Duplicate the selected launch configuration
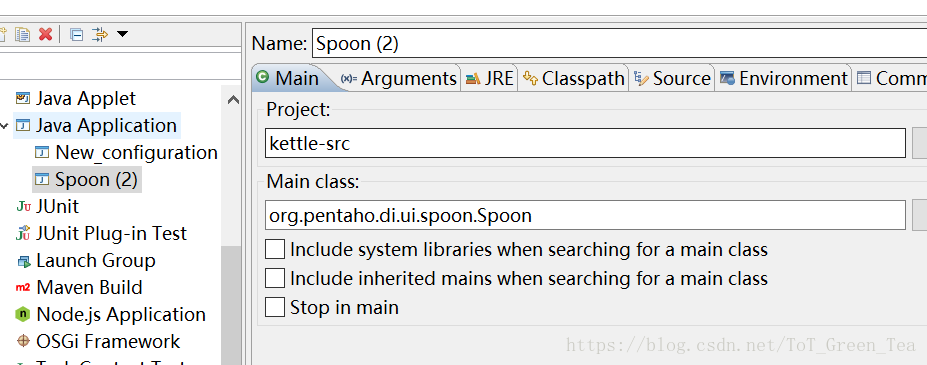The height and width of the screenshot is (365, 927). tap(22, 34)
